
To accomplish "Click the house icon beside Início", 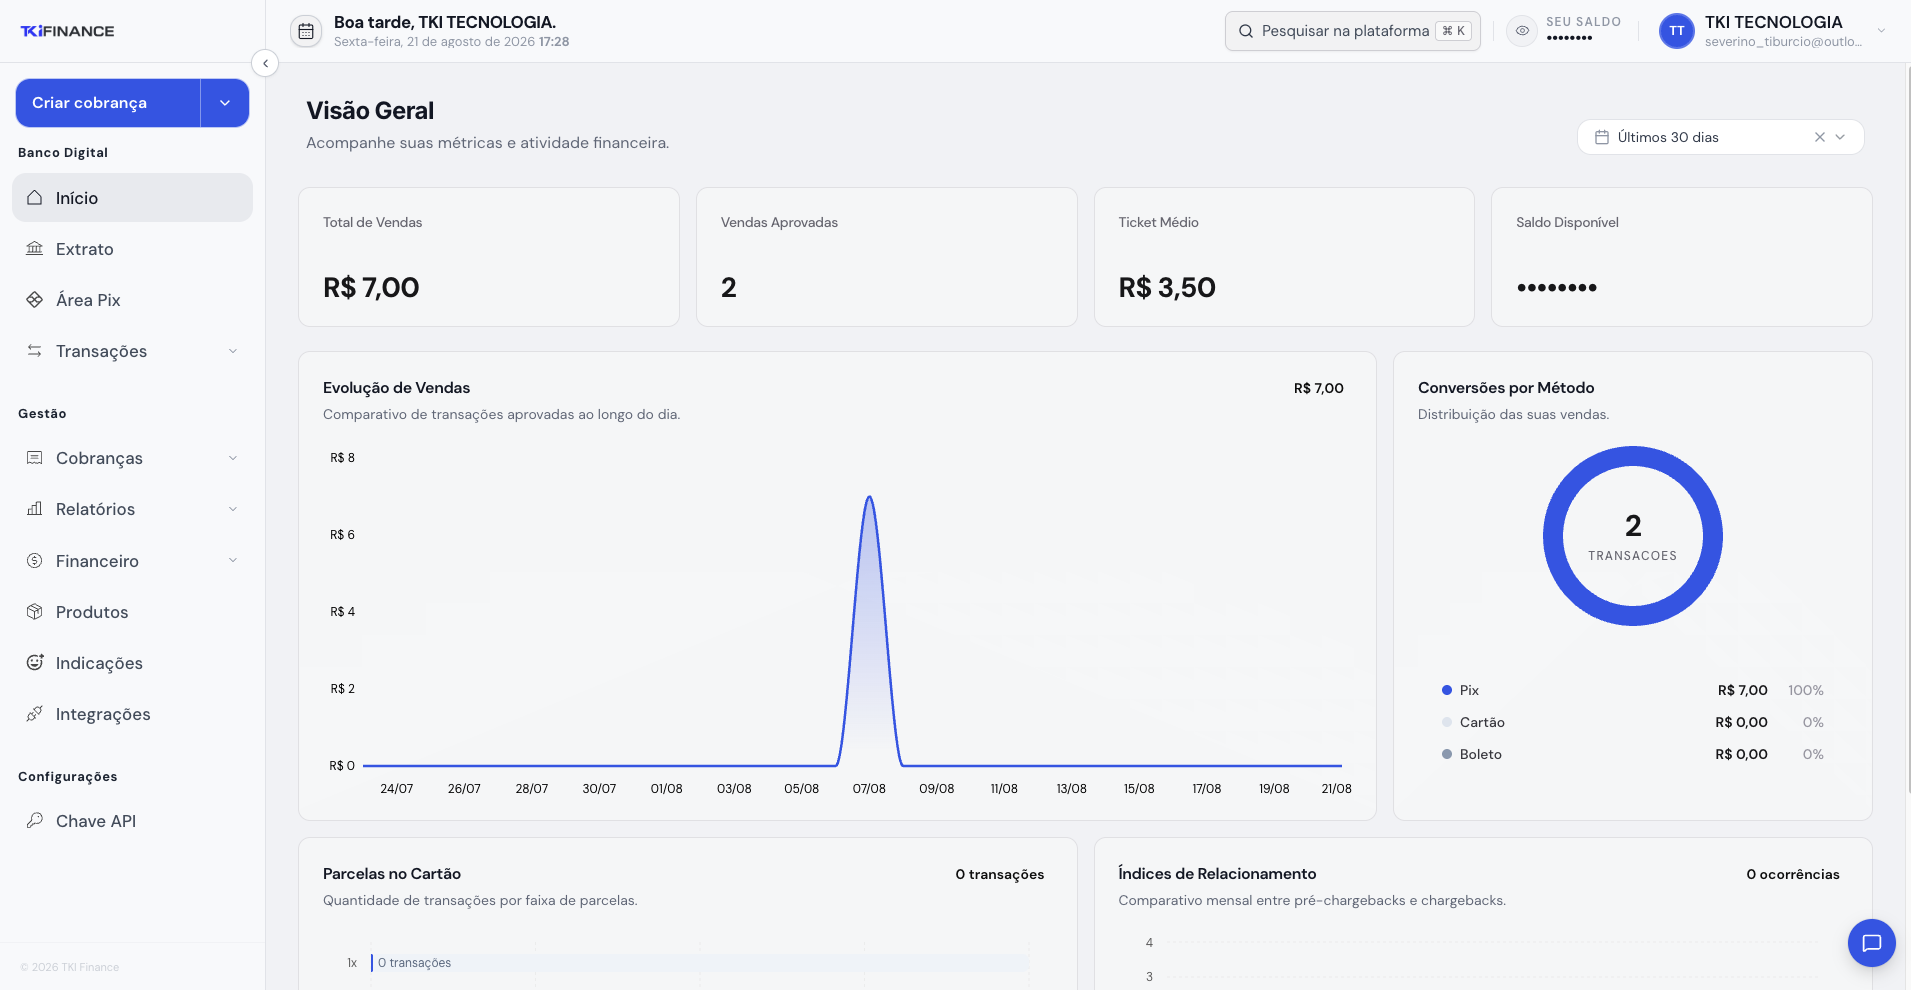I will pyautogui.click(x=35, y=198).
